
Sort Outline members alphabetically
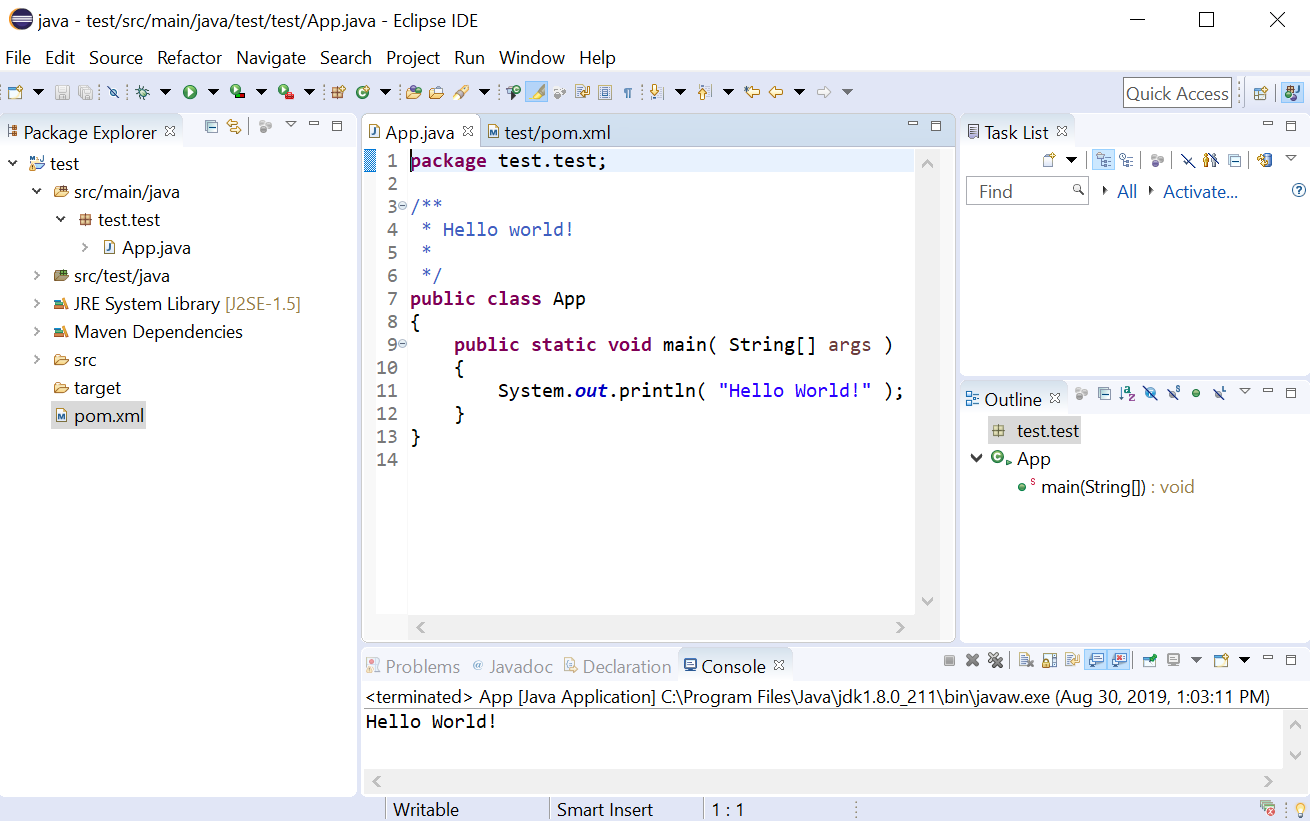(x=1126, y=392)
